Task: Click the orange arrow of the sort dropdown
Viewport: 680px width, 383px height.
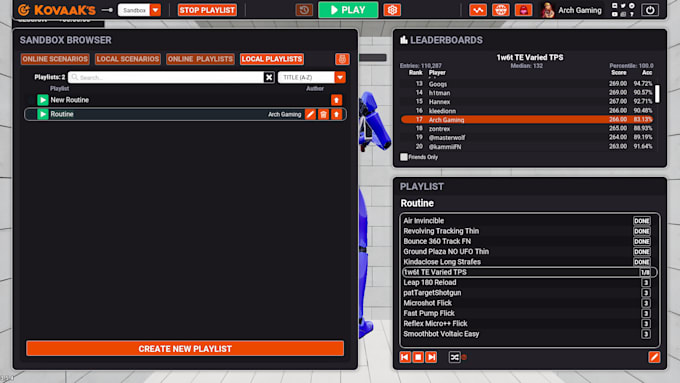Action: (340, 77)
